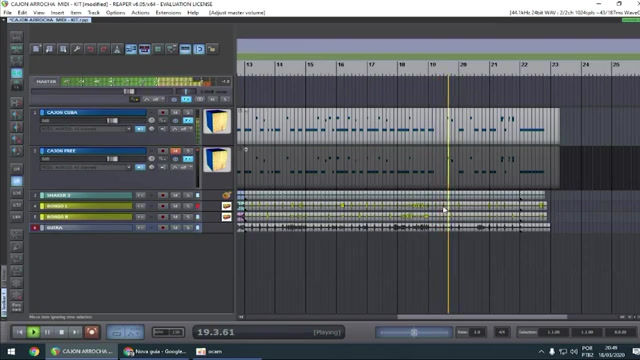This screenshot has height=360, width=640.
Task: Click the envelope move toolbar icon
Action: click(171, 49)
